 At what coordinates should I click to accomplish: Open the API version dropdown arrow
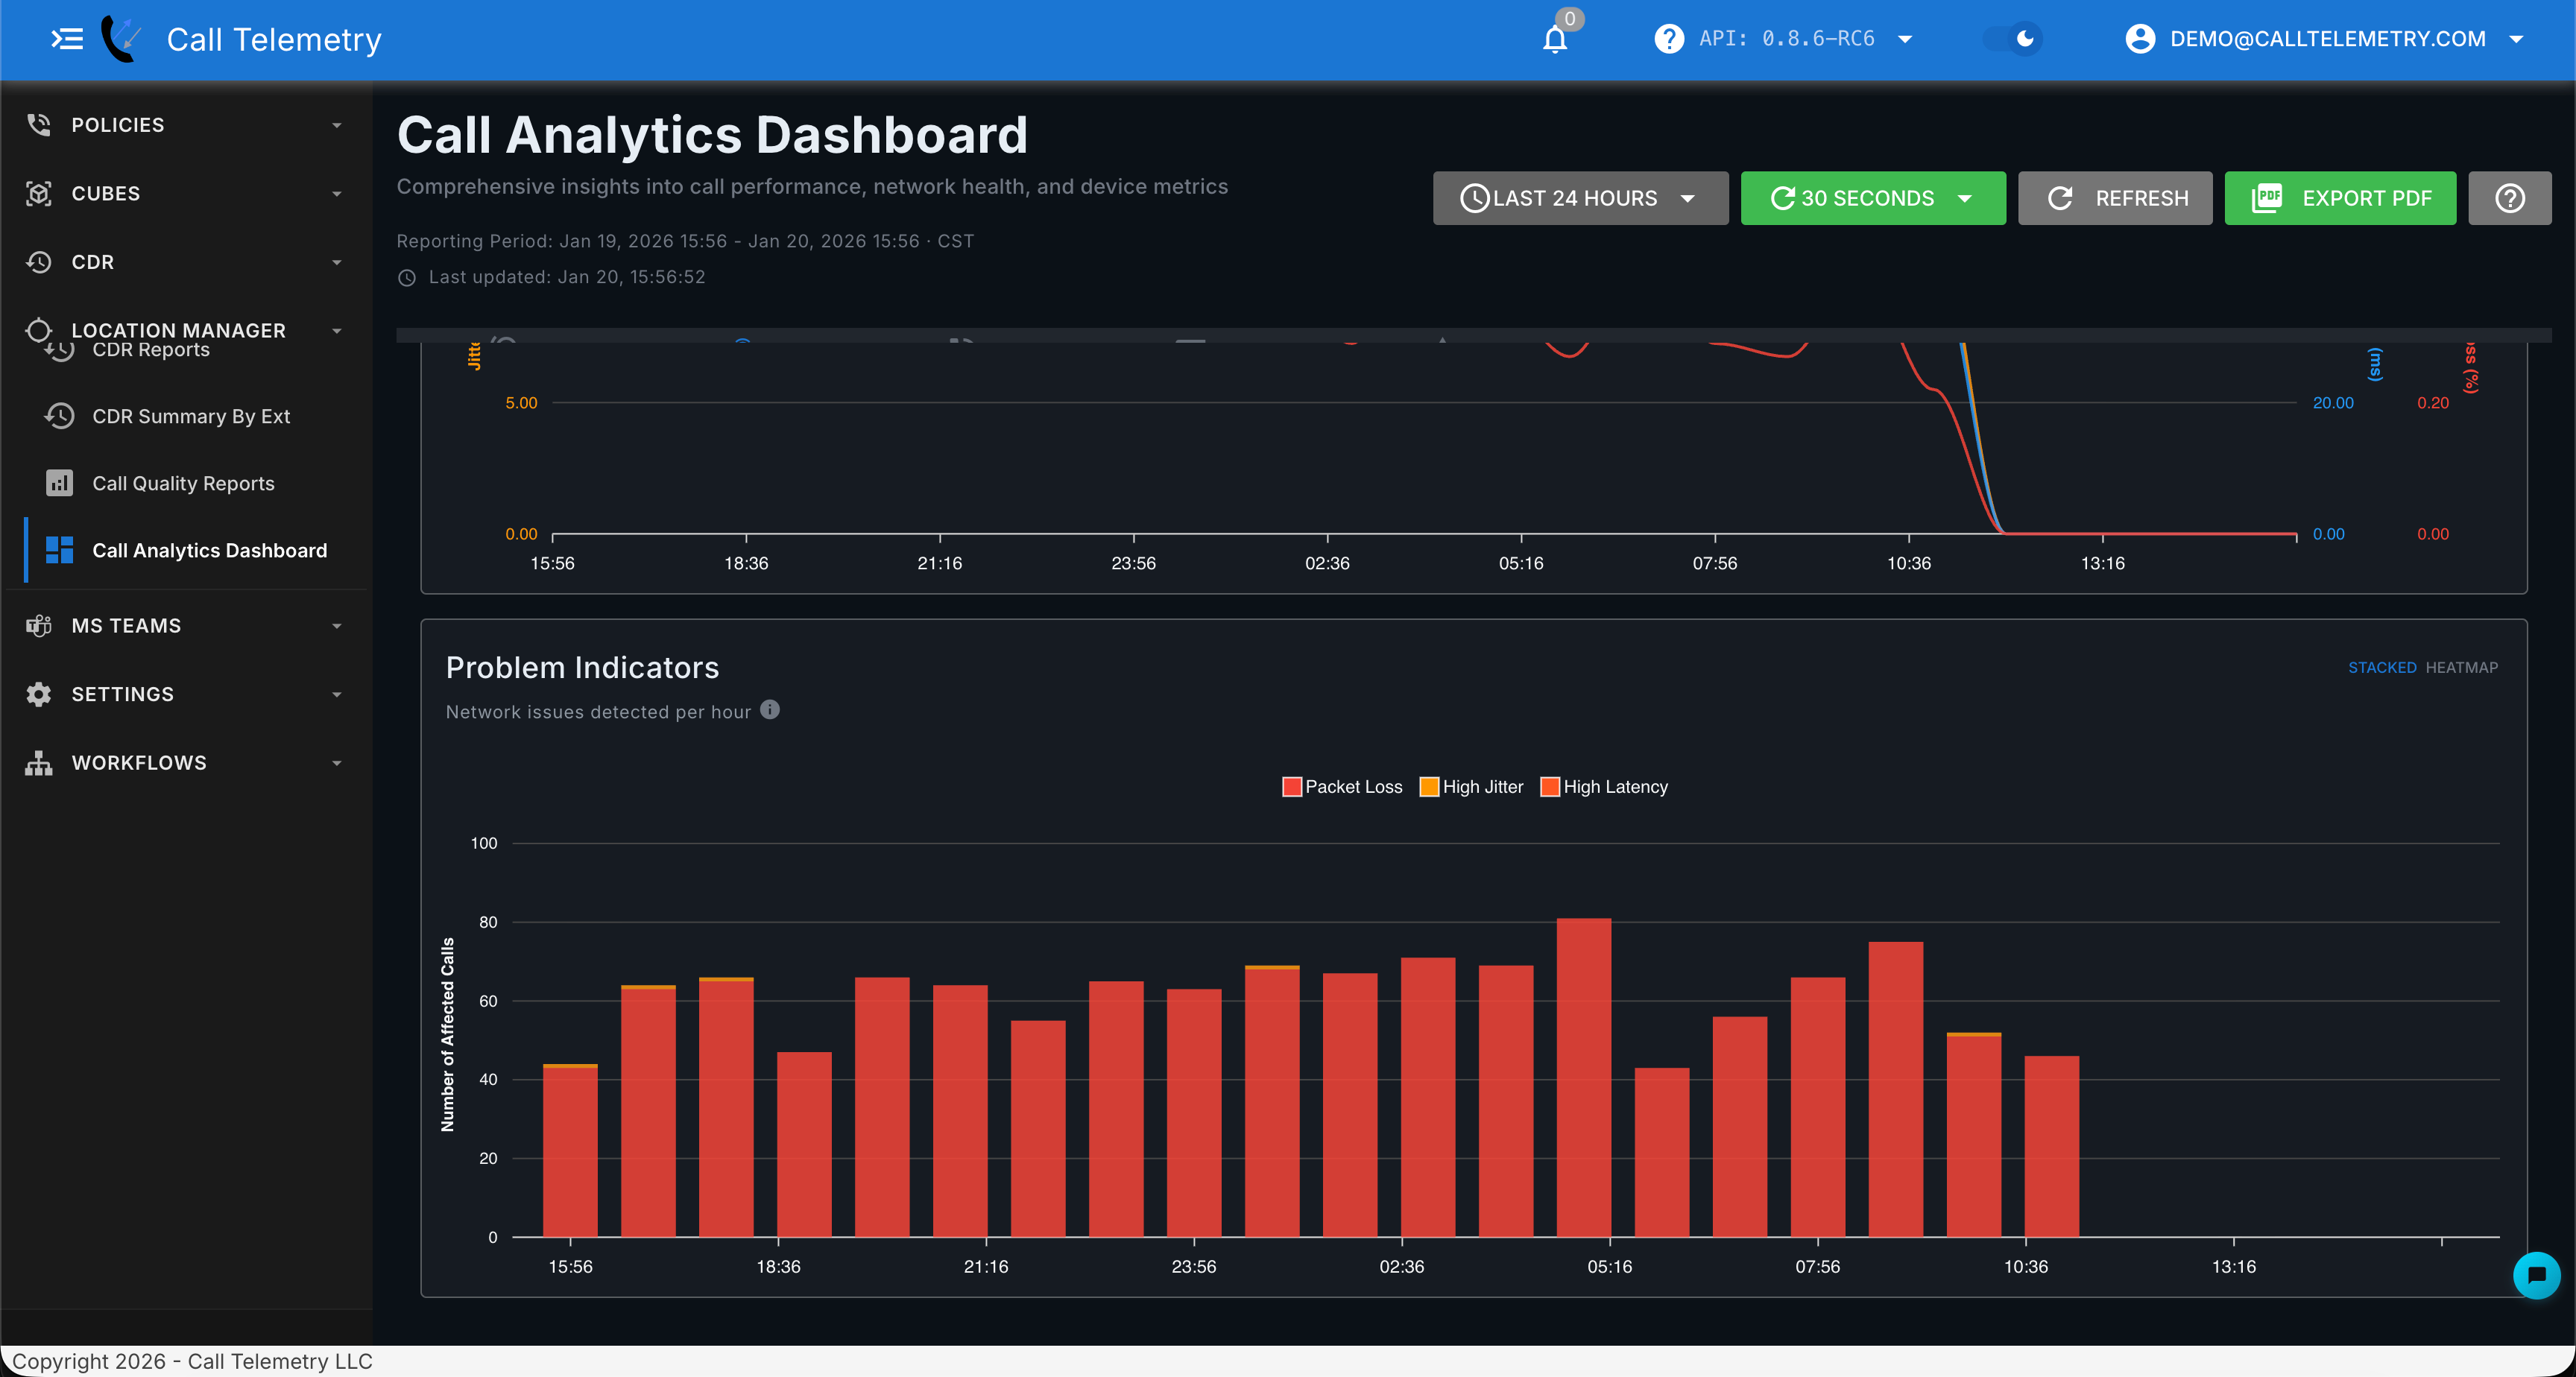coord(1905,39)
